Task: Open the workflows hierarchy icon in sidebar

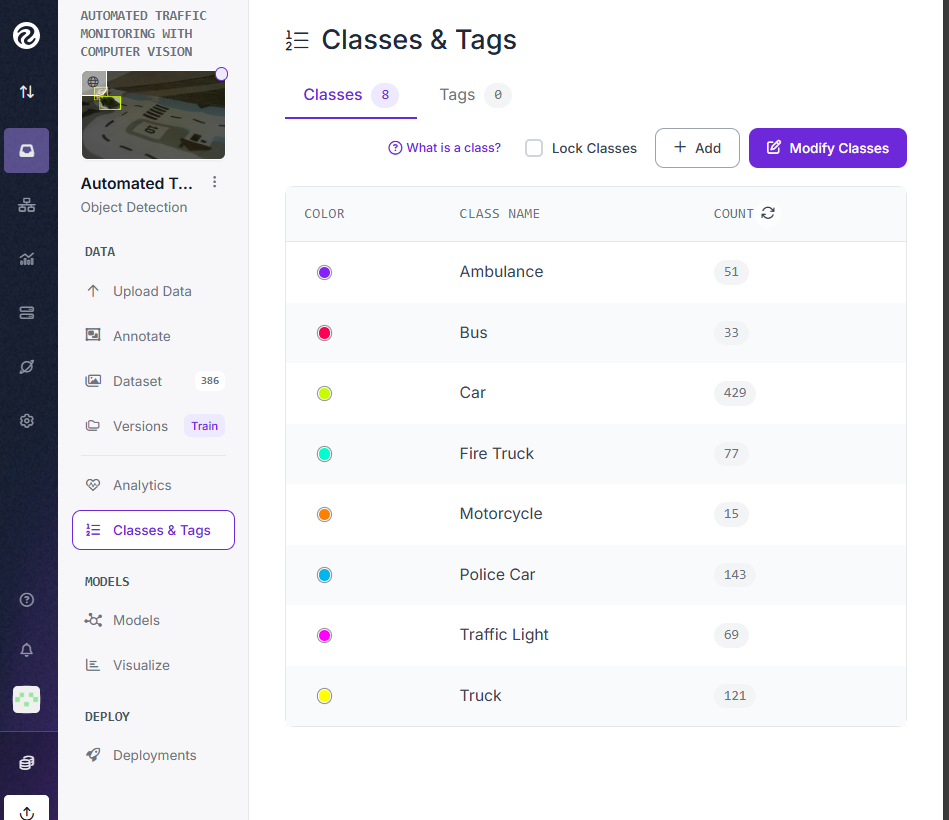Action: point(27,205)
